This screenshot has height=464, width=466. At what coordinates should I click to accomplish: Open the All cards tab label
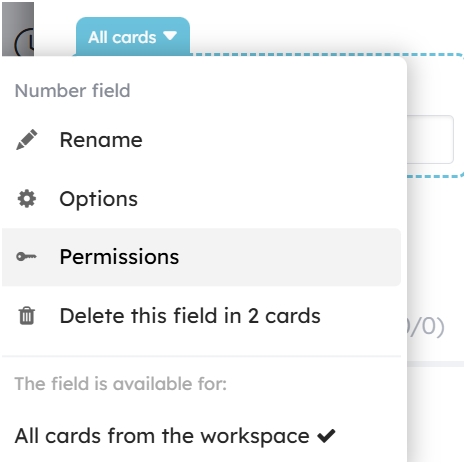[122, 37]
